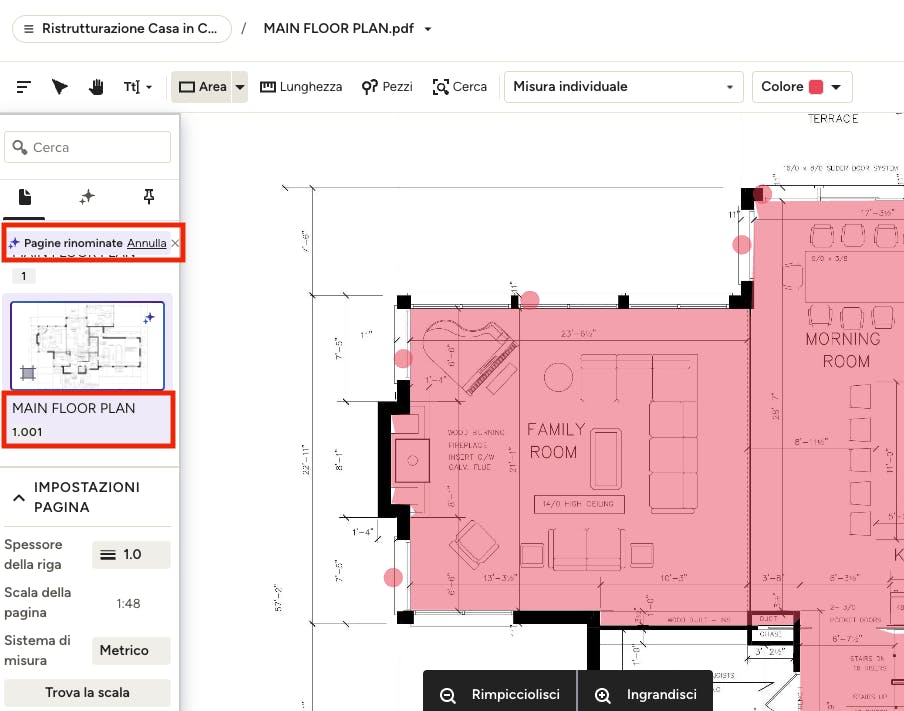Open the MAIN FLOOR PLAN.pdf file dropdown
The height and width of the screenshot is (711, 904).
pos(428,29)
